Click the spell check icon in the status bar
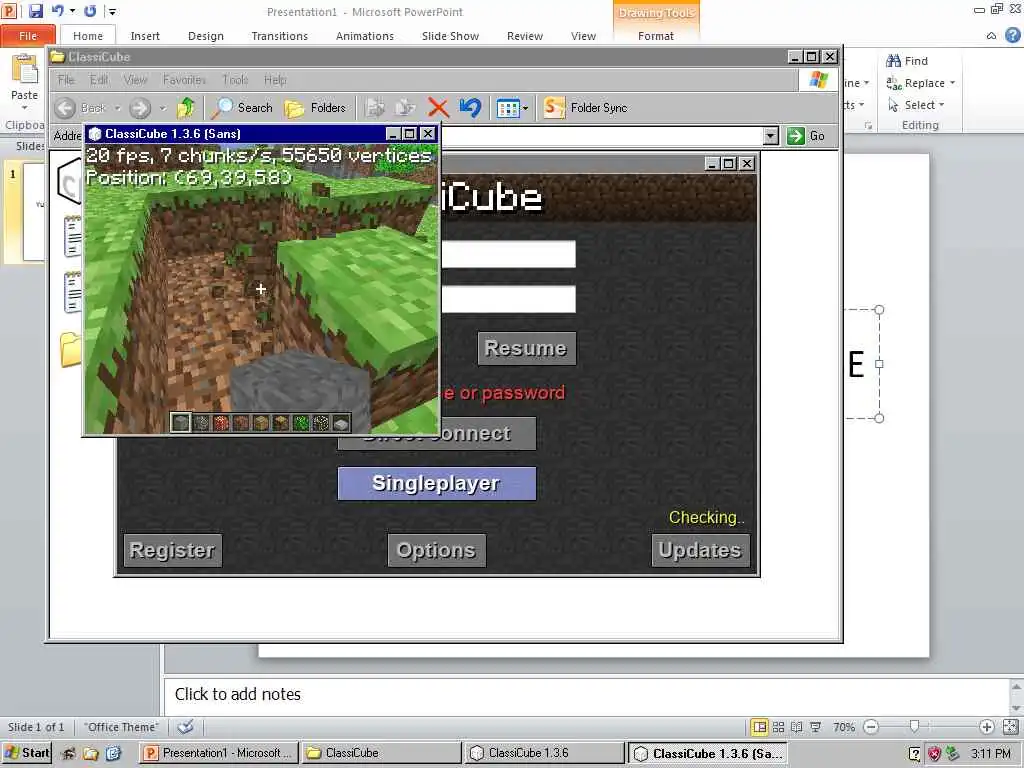The height and width of the screenshot is (768, 1024). (x=185, y=727)
